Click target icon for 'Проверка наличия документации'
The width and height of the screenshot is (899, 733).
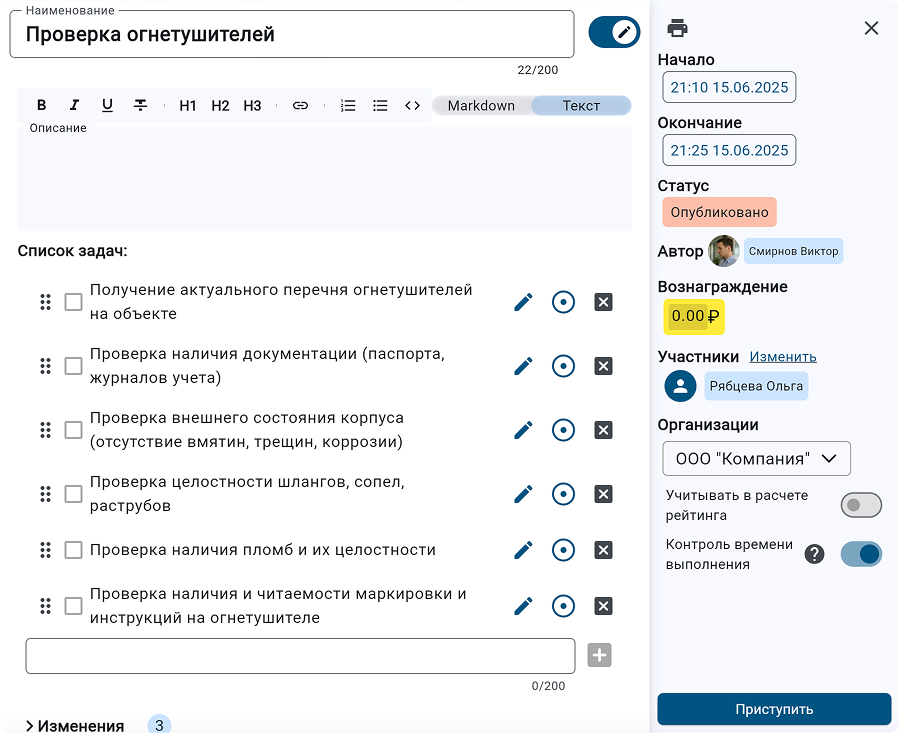click(x=563, y=366)
